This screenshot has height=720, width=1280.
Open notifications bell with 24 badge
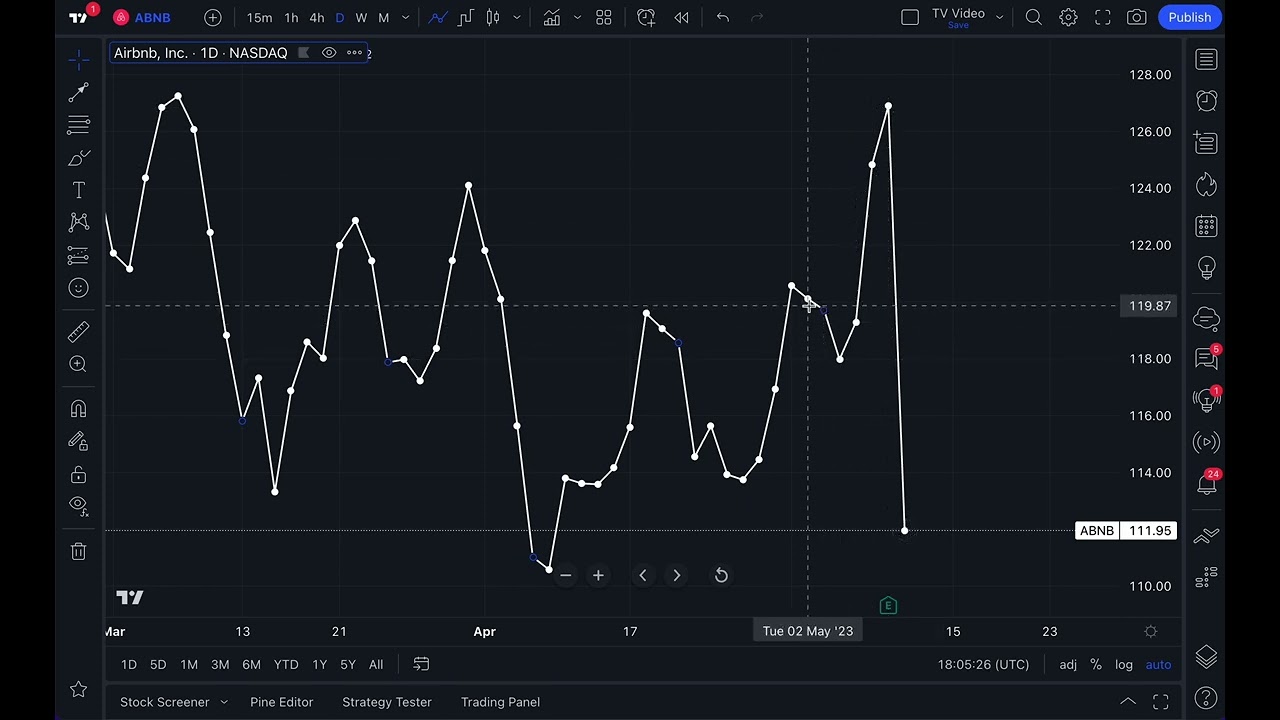click(1207, 484)
